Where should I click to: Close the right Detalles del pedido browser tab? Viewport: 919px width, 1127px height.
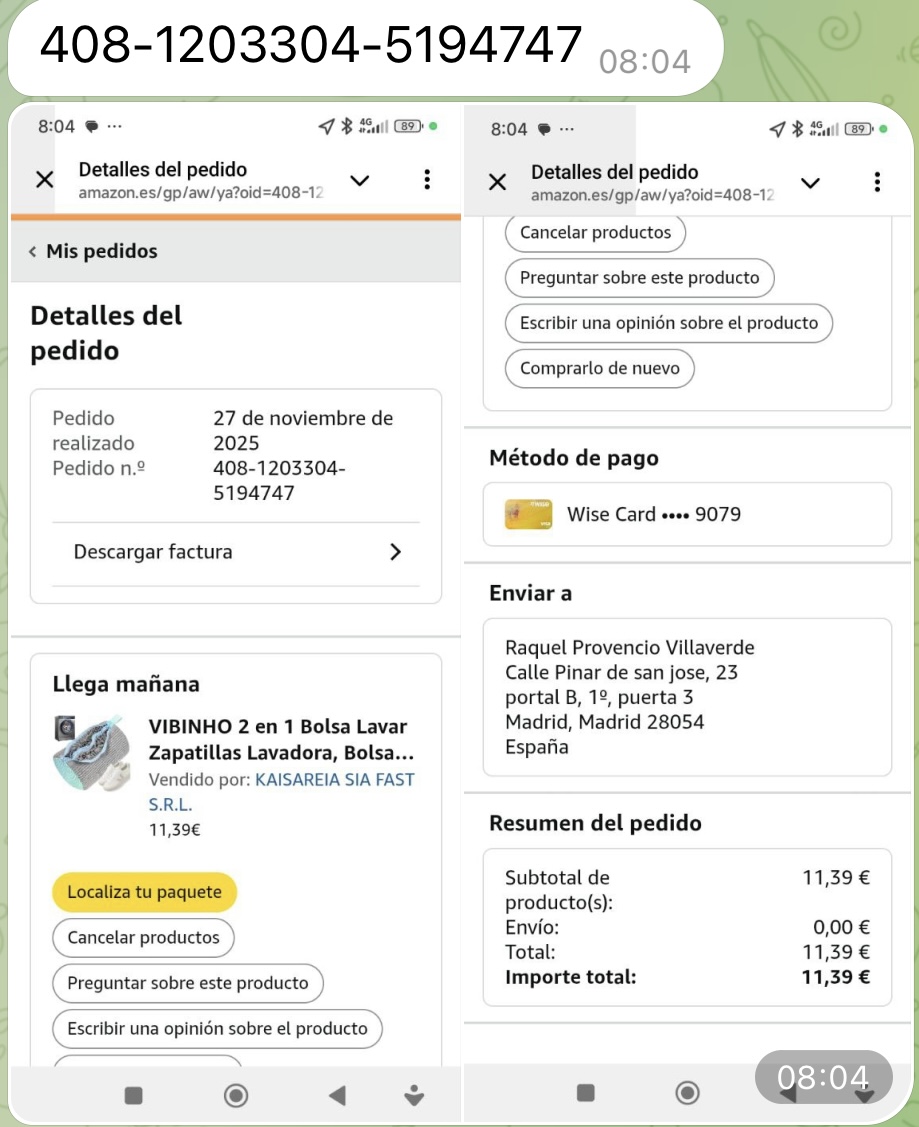497,182
